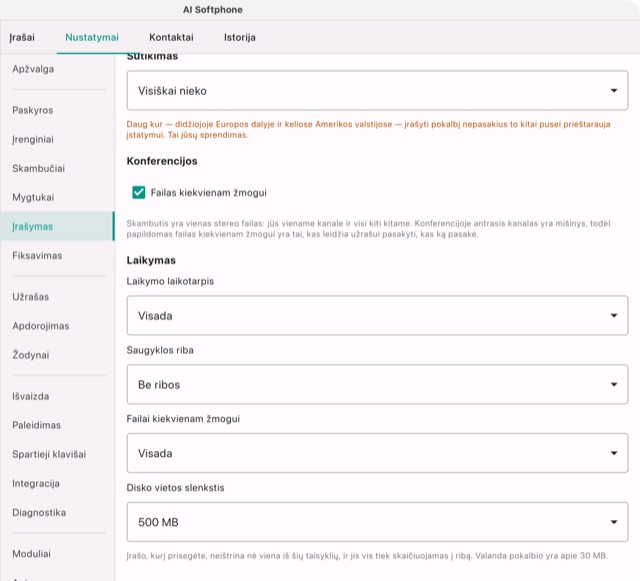Image resolution: width=640 pixels, height=581 pixels.
Task: Click the note about 30 MB per hour
Action: pyautogui.click(x=367, y=556)
